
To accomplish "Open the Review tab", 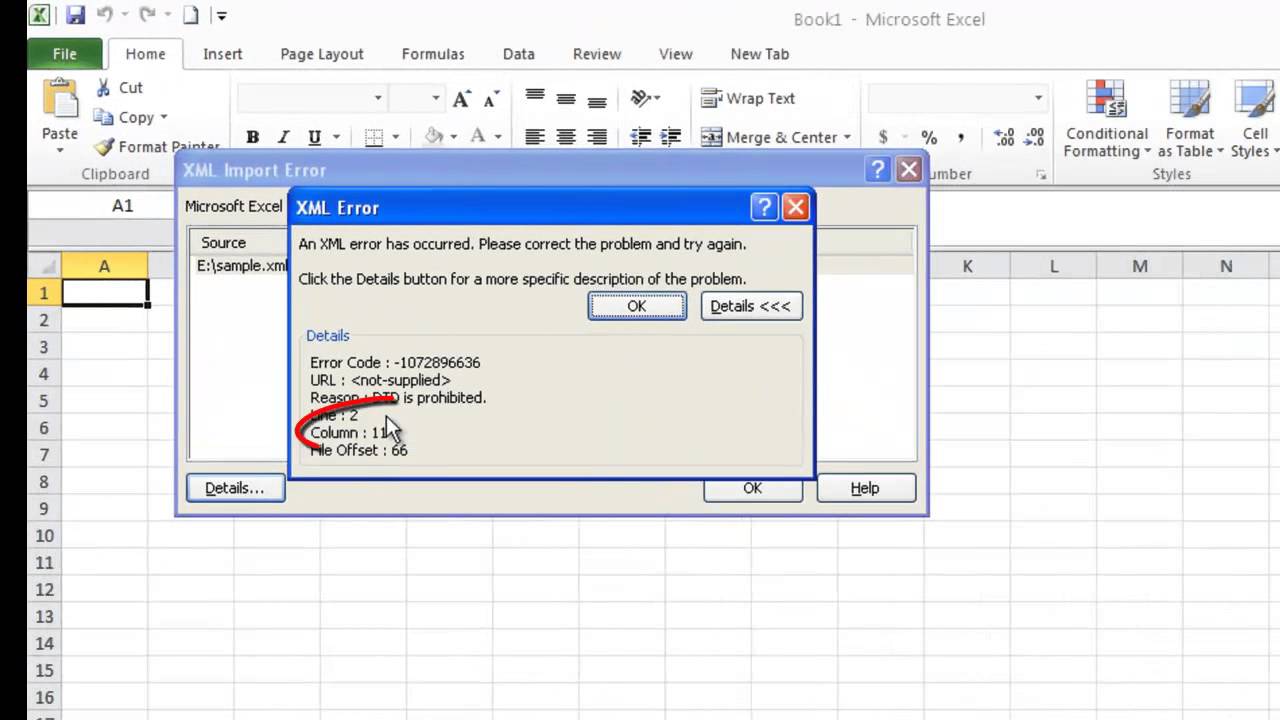I will pos(597,54).
